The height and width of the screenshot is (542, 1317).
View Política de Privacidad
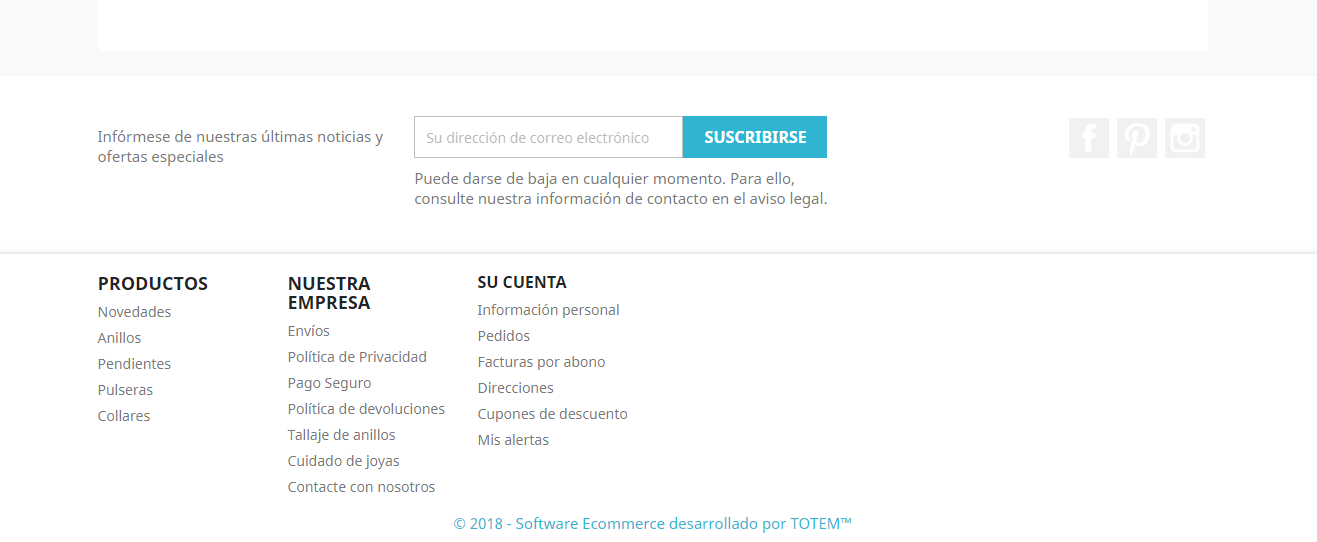click(357, 357)
